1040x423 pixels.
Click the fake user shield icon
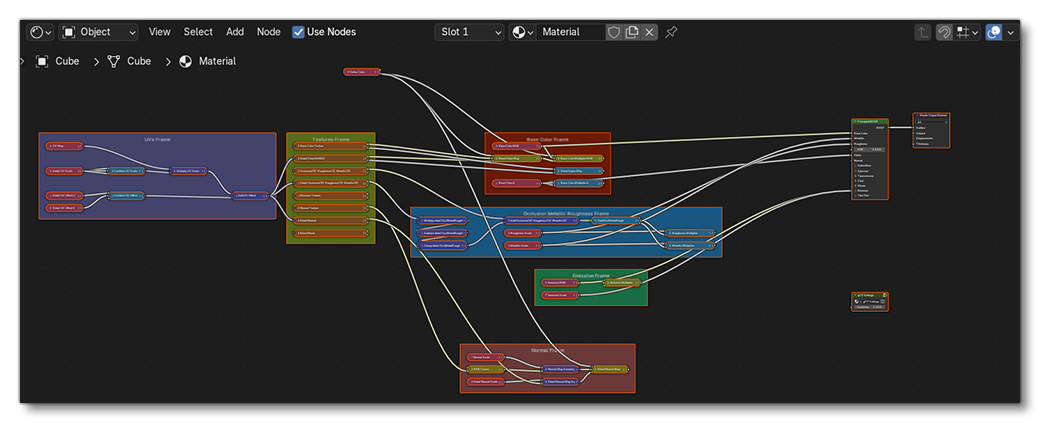coord(614,32)
